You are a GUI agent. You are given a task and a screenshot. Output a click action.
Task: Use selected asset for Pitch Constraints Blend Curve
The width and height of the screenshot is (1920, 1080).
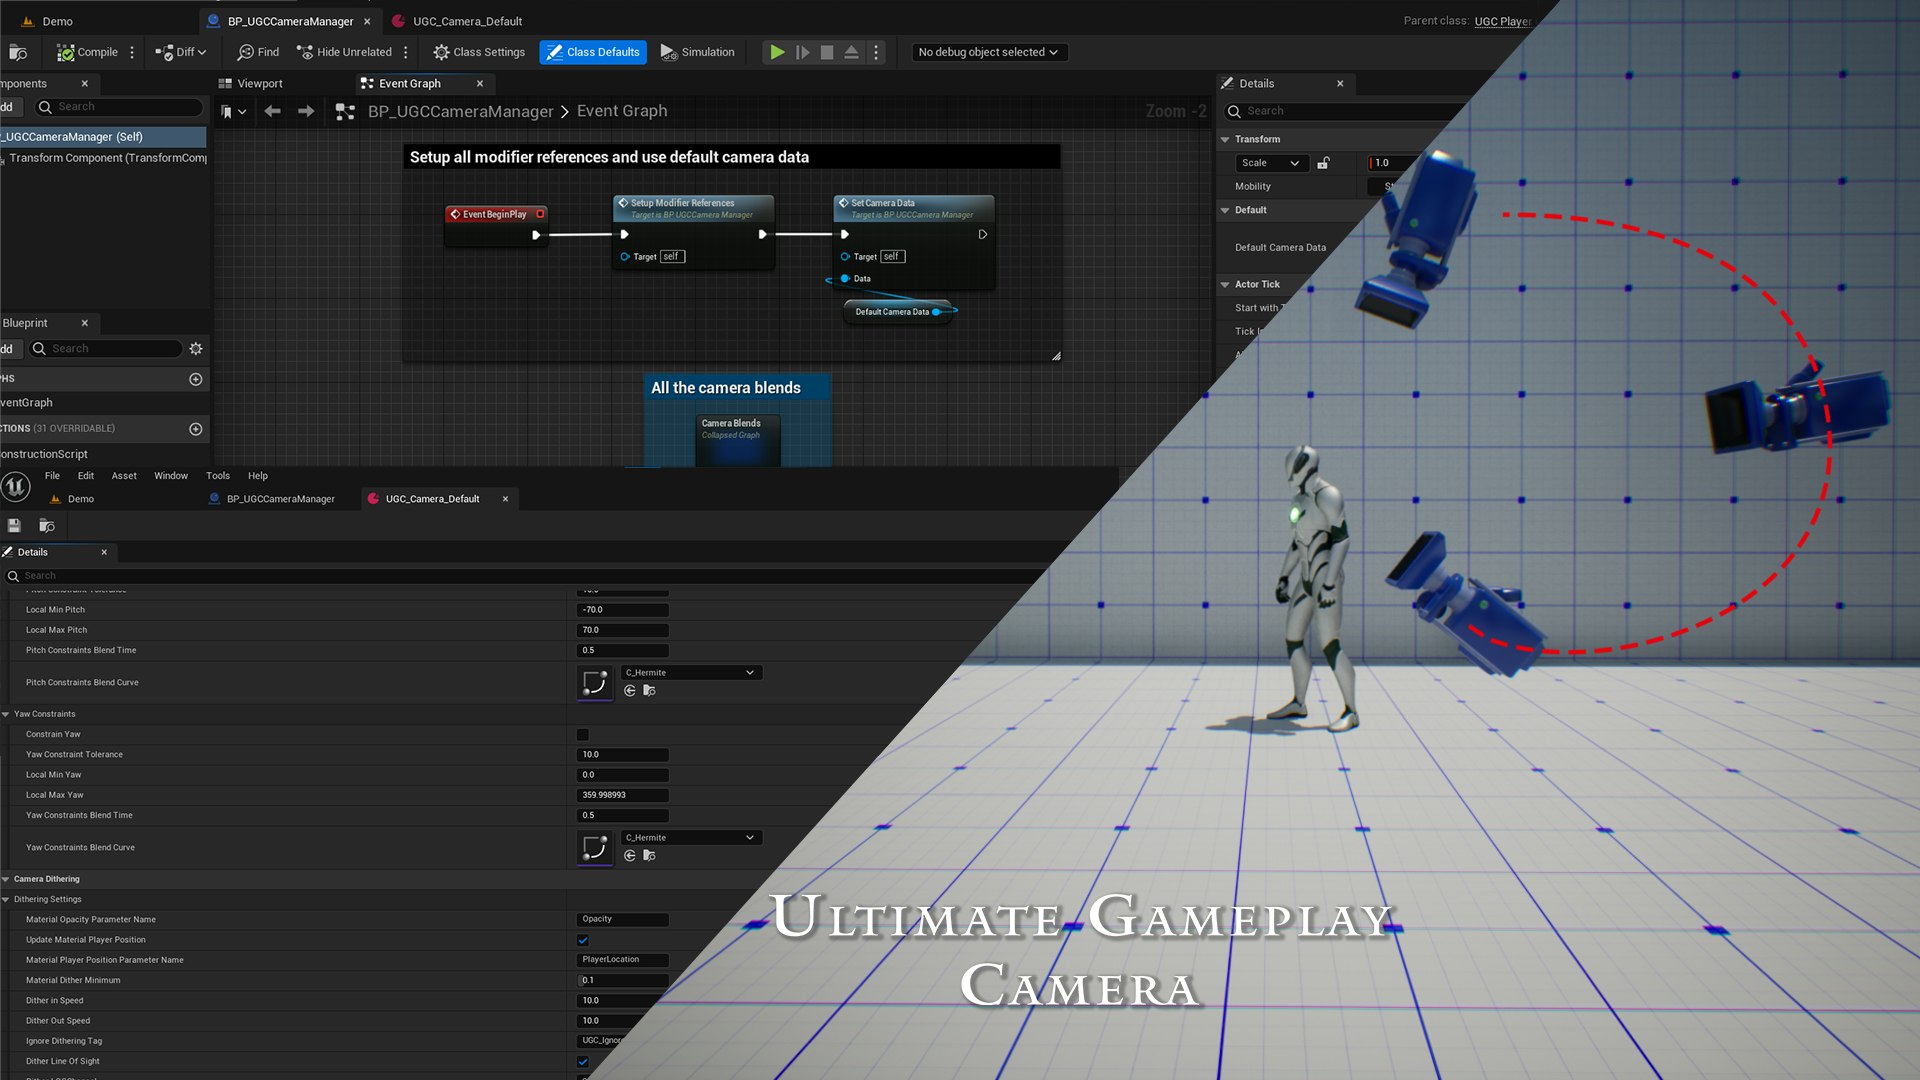(x=629, y=690)
